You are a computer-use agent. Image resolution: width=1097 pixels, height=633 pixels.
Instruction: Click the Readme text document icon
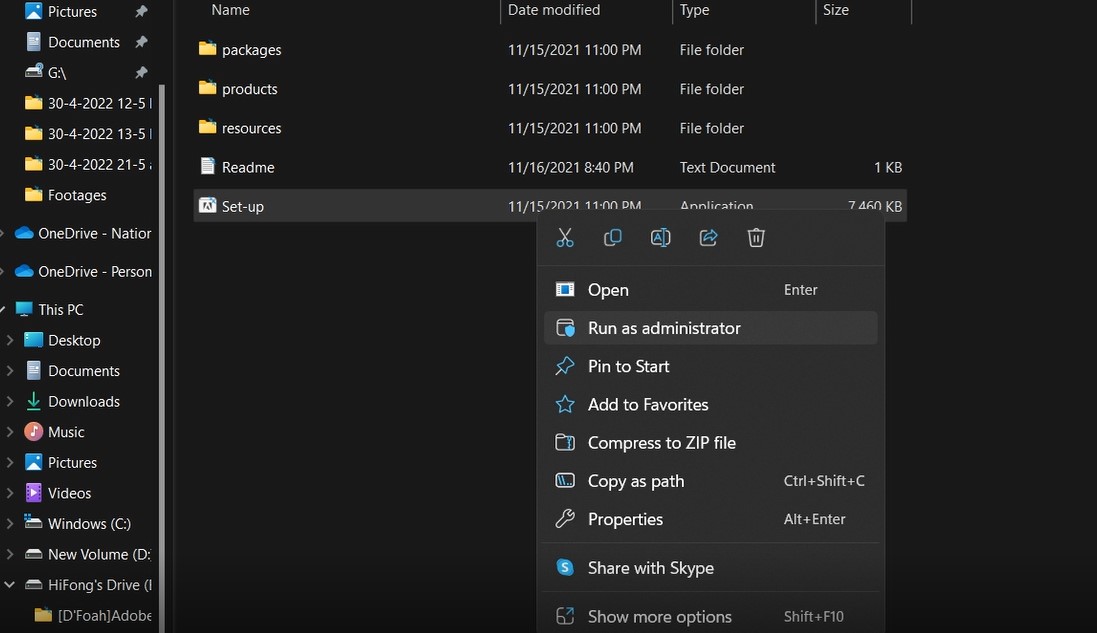tap(208, 167)
